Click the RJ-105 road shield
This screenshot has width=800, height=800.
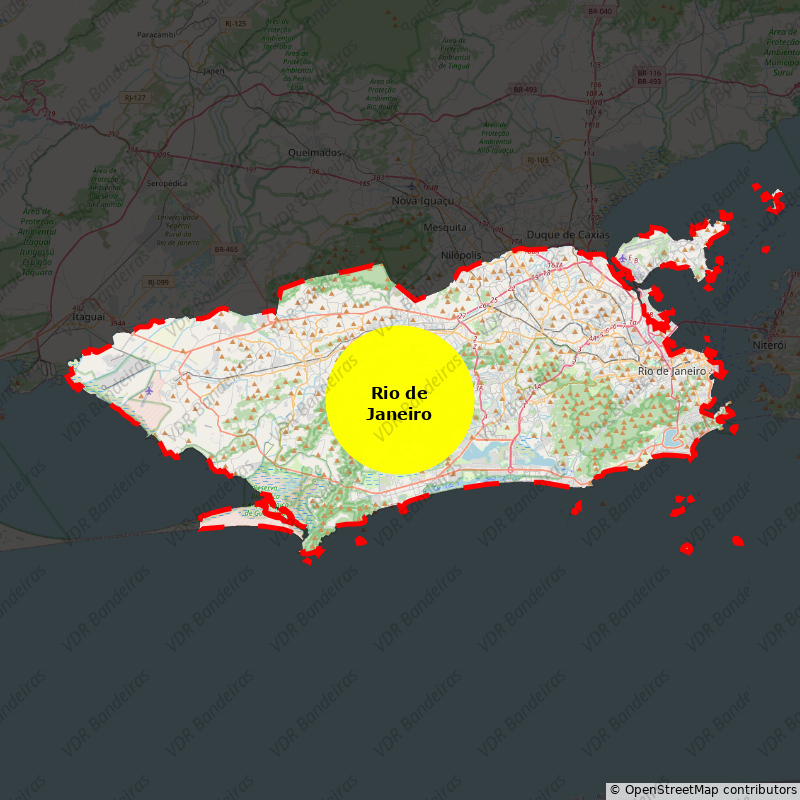(537, 160)
